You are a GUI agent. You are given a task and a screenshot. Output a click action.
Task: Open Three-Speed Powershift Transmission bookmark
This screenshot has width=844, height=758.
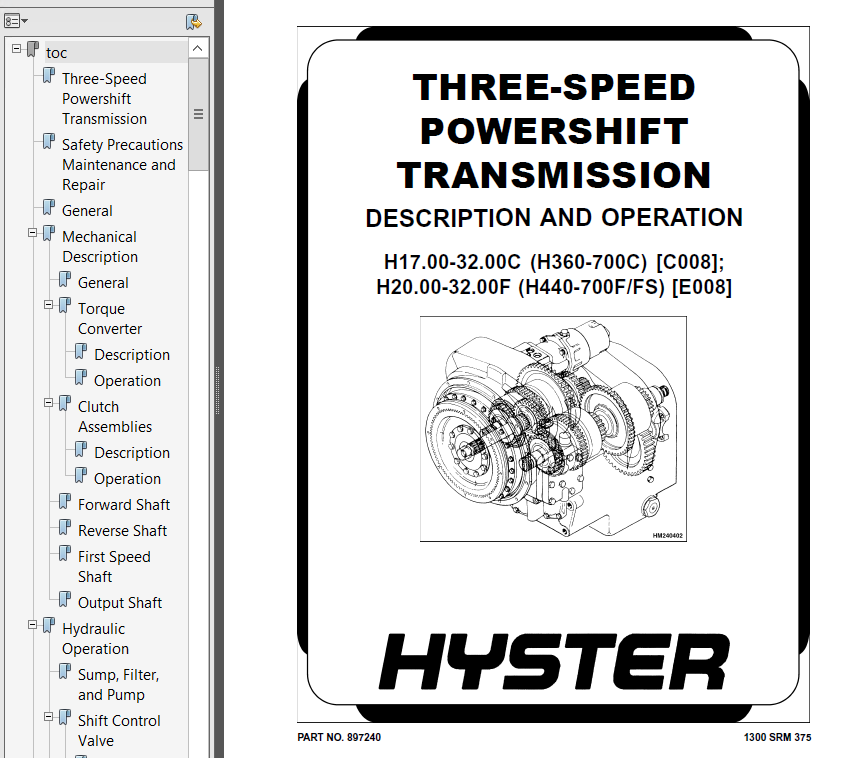(104, 99)
